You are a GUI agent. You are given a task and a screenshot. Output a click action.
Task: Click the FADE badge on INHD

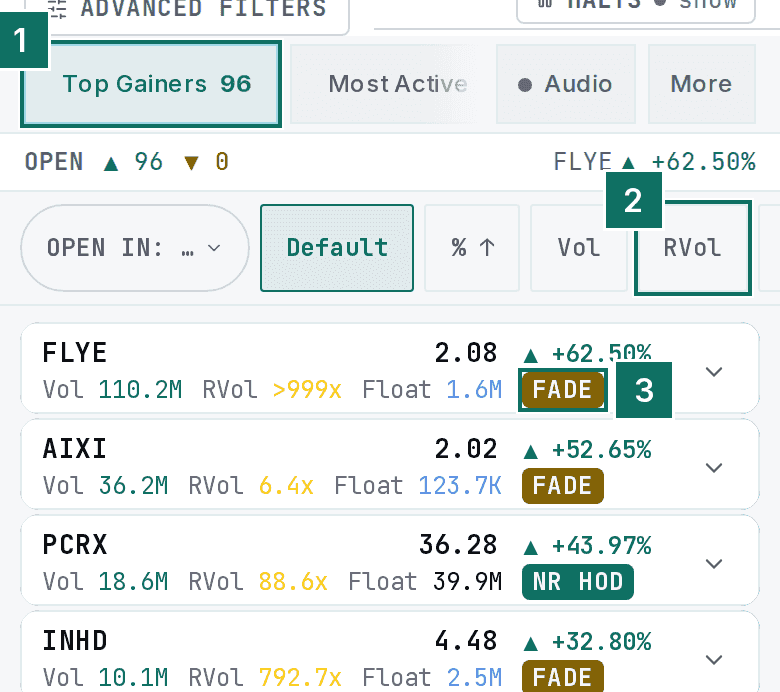[x=563, y=677]
